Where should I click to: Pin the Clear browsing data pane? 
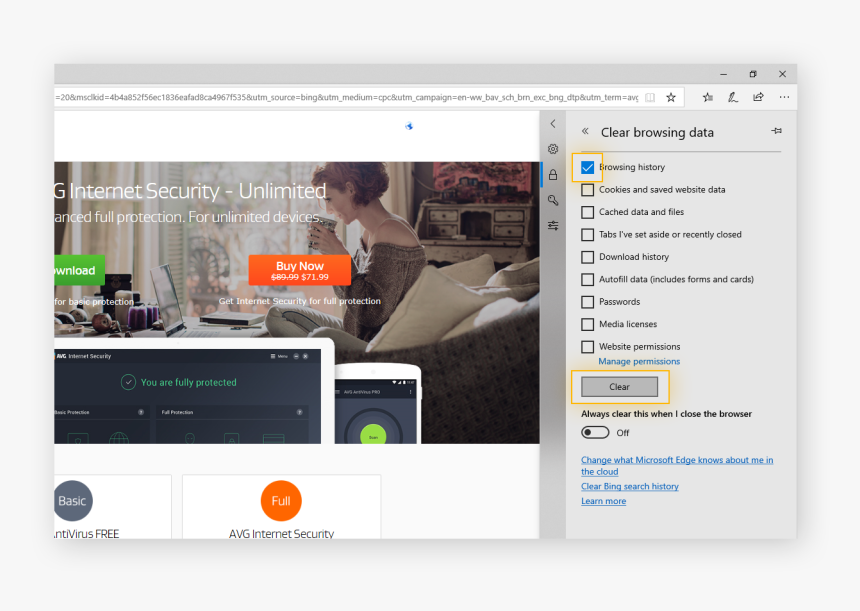click(776, 131)
